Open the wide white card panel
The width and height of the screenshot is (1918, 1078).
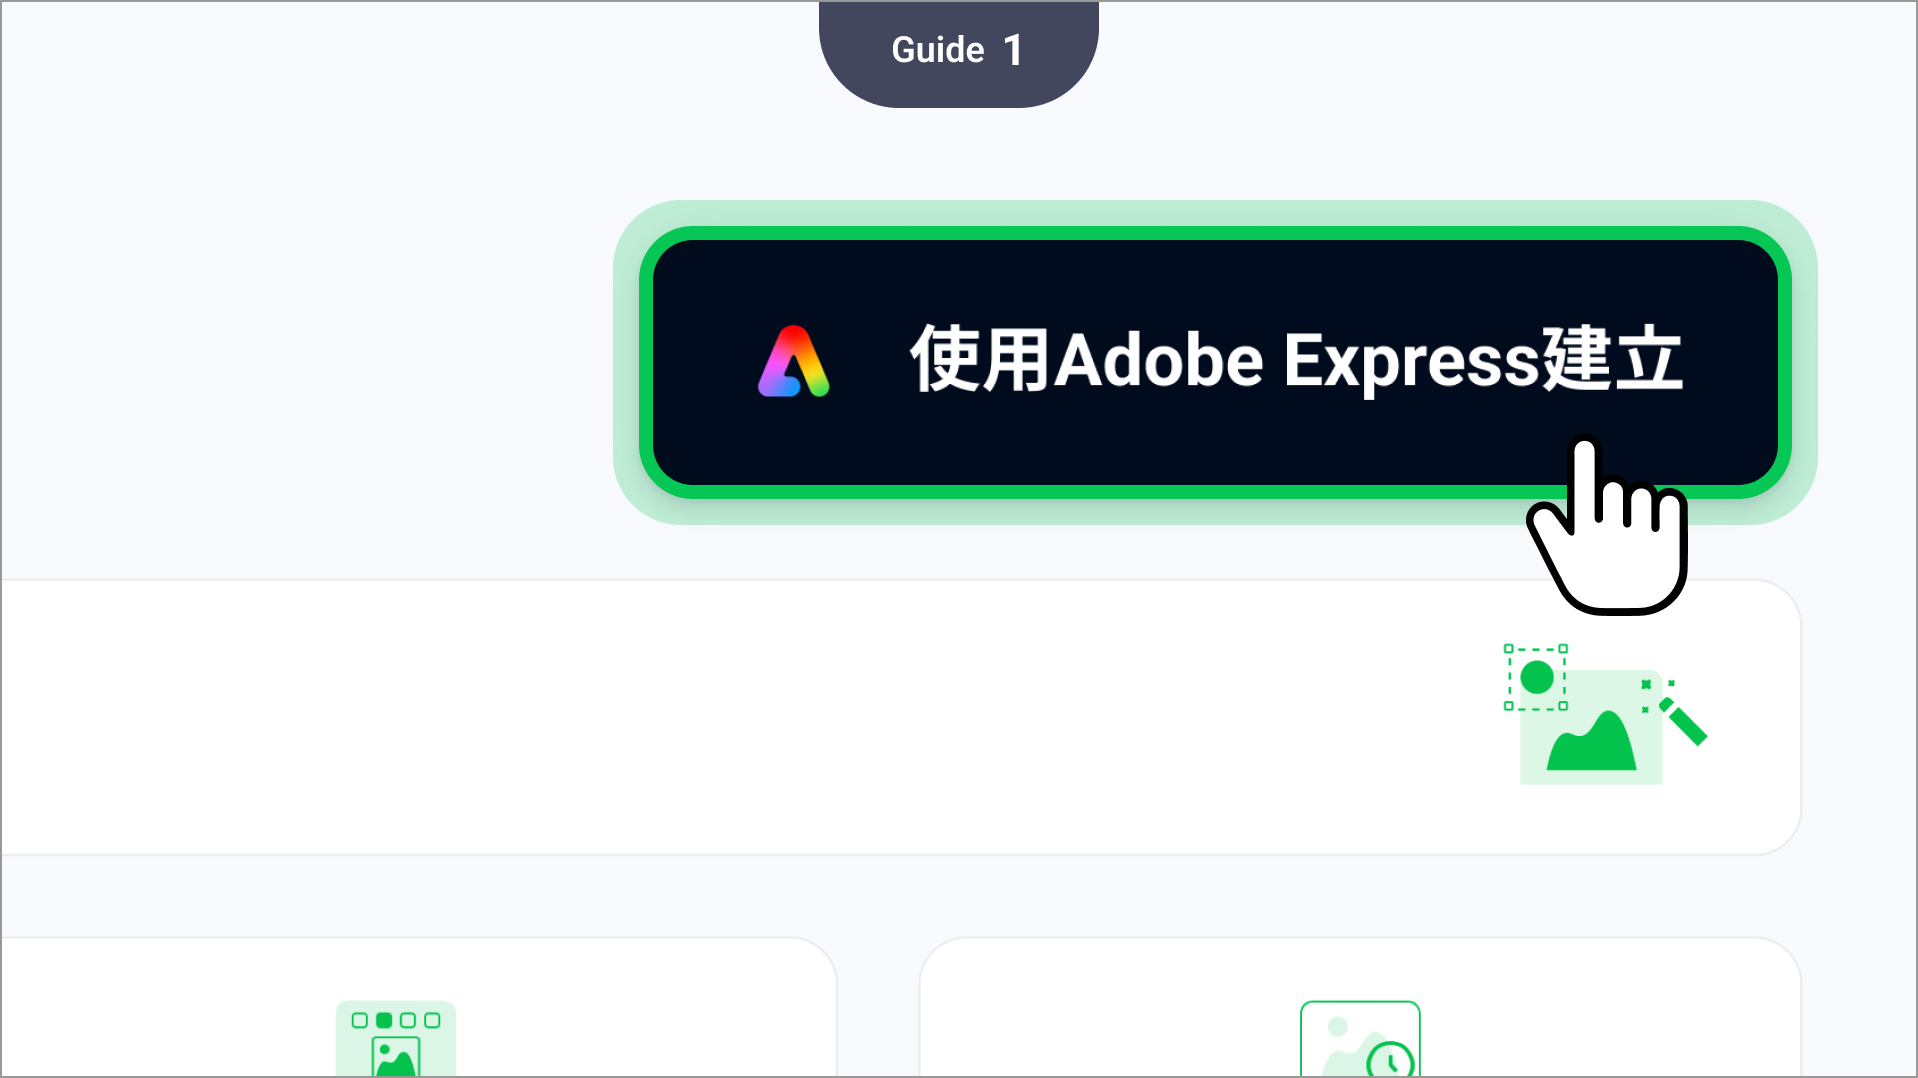tap(900, 717)
